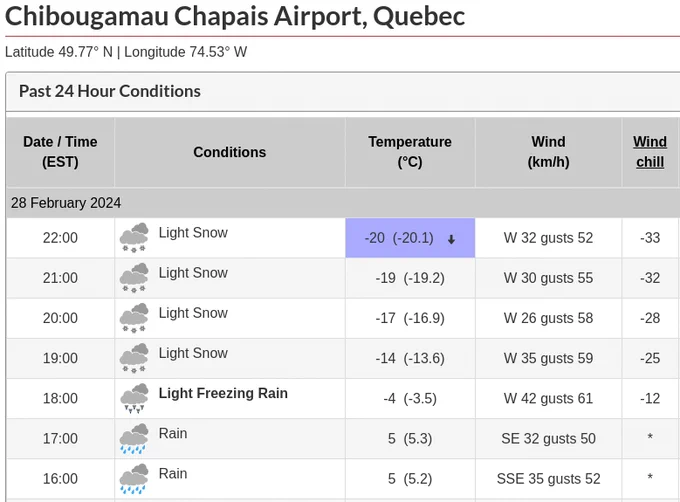Click the 22:00 Light Snow weather icon
Viewport: 680px width, 502px height.
point(134,238)
